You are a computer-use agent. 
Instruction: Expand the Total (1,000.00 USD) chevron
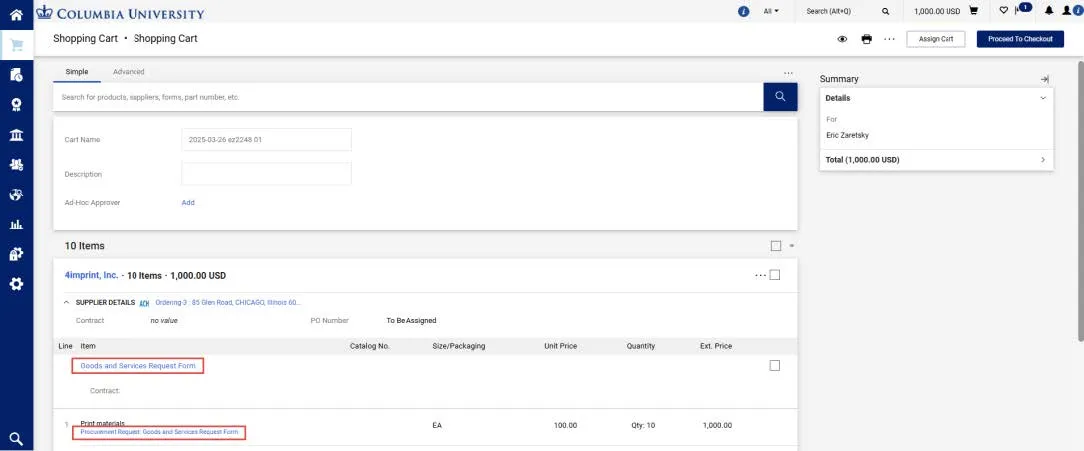(1043, 160)
